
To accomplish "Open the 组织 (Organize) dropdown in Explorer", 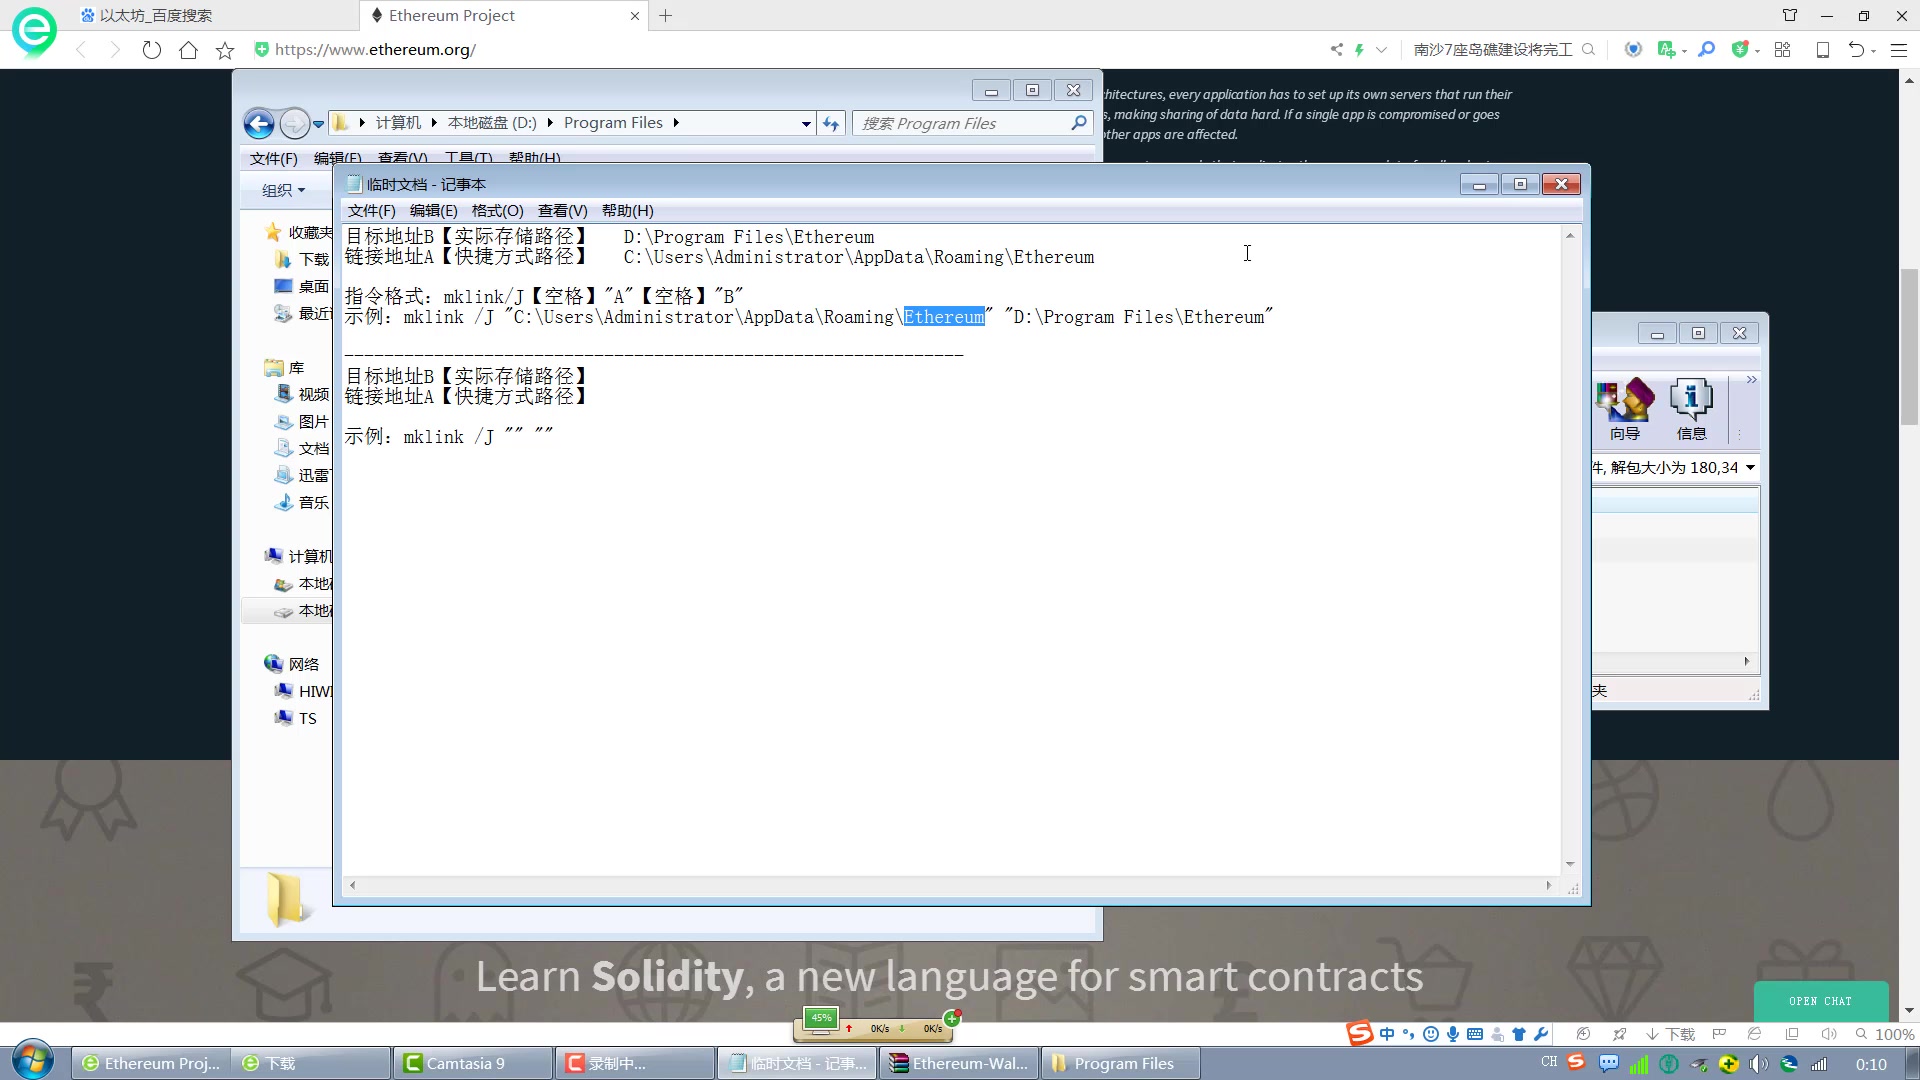I will 283,190.
